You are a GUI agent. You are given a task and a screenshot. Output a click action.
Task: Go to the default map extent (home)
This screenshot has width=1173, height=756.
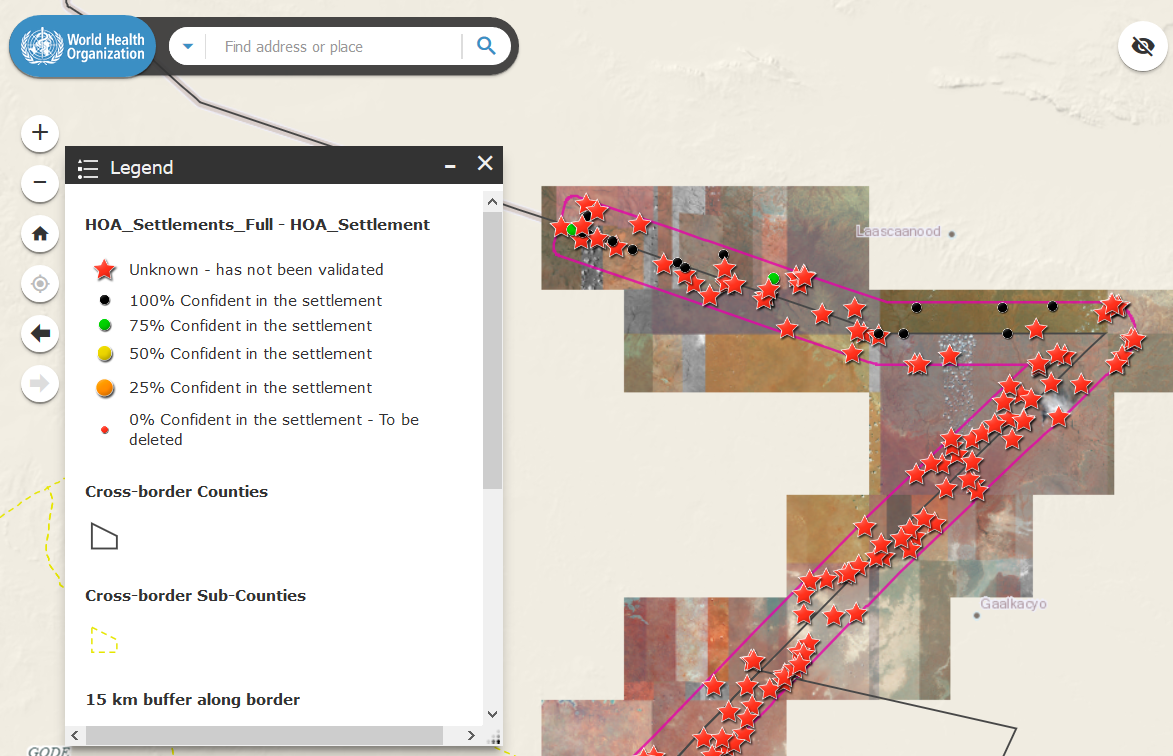[x=40, y=234]
